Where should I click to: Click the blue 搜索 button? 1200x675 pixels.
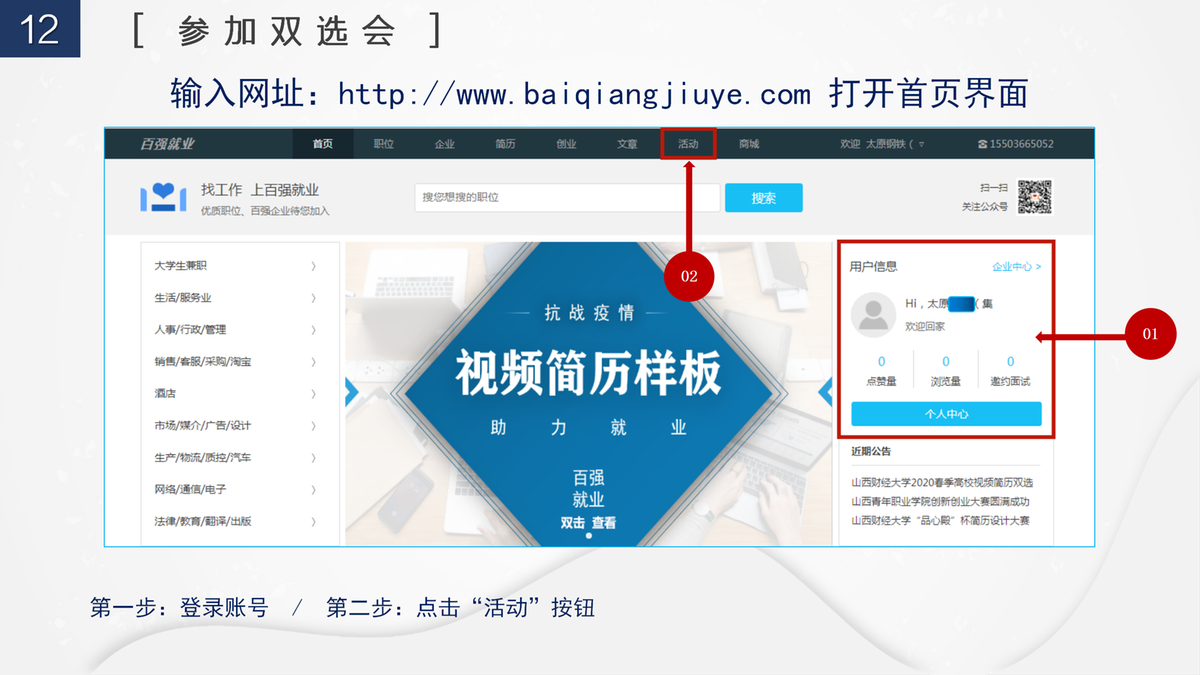pos(764,198)
